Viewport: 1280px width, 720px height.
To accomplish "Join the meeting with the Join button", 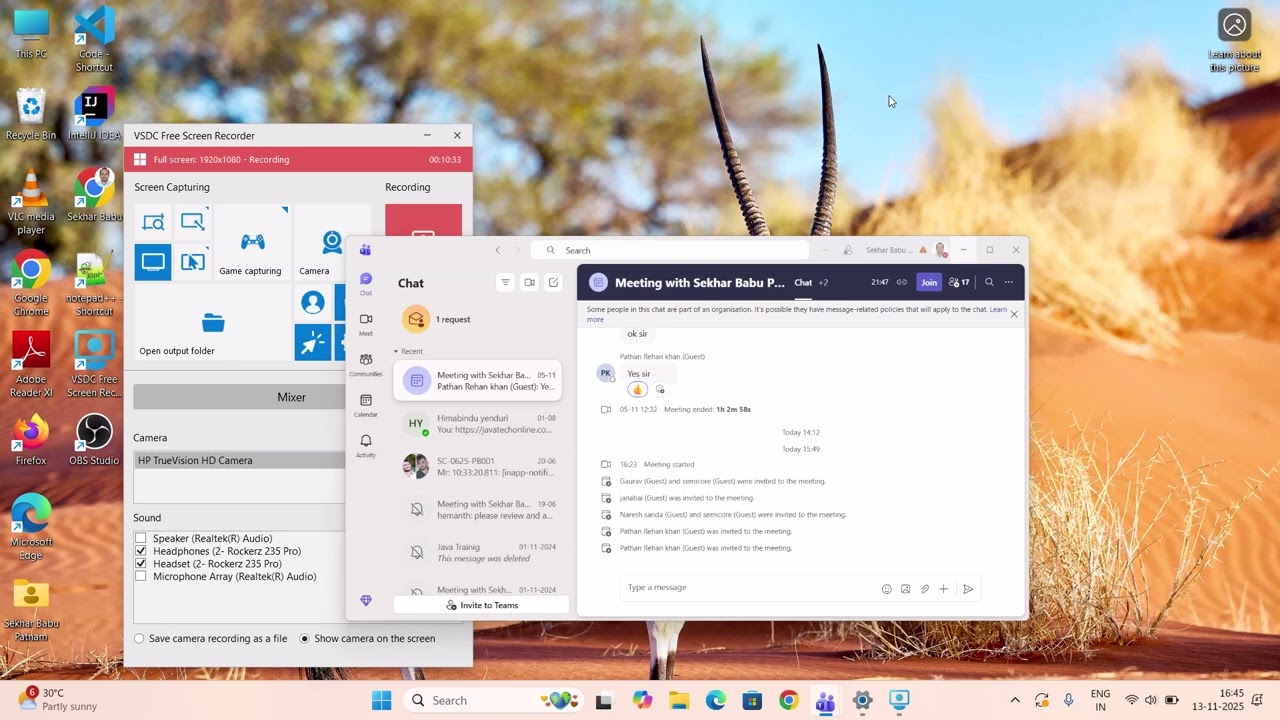I will (x=929, y=282).
